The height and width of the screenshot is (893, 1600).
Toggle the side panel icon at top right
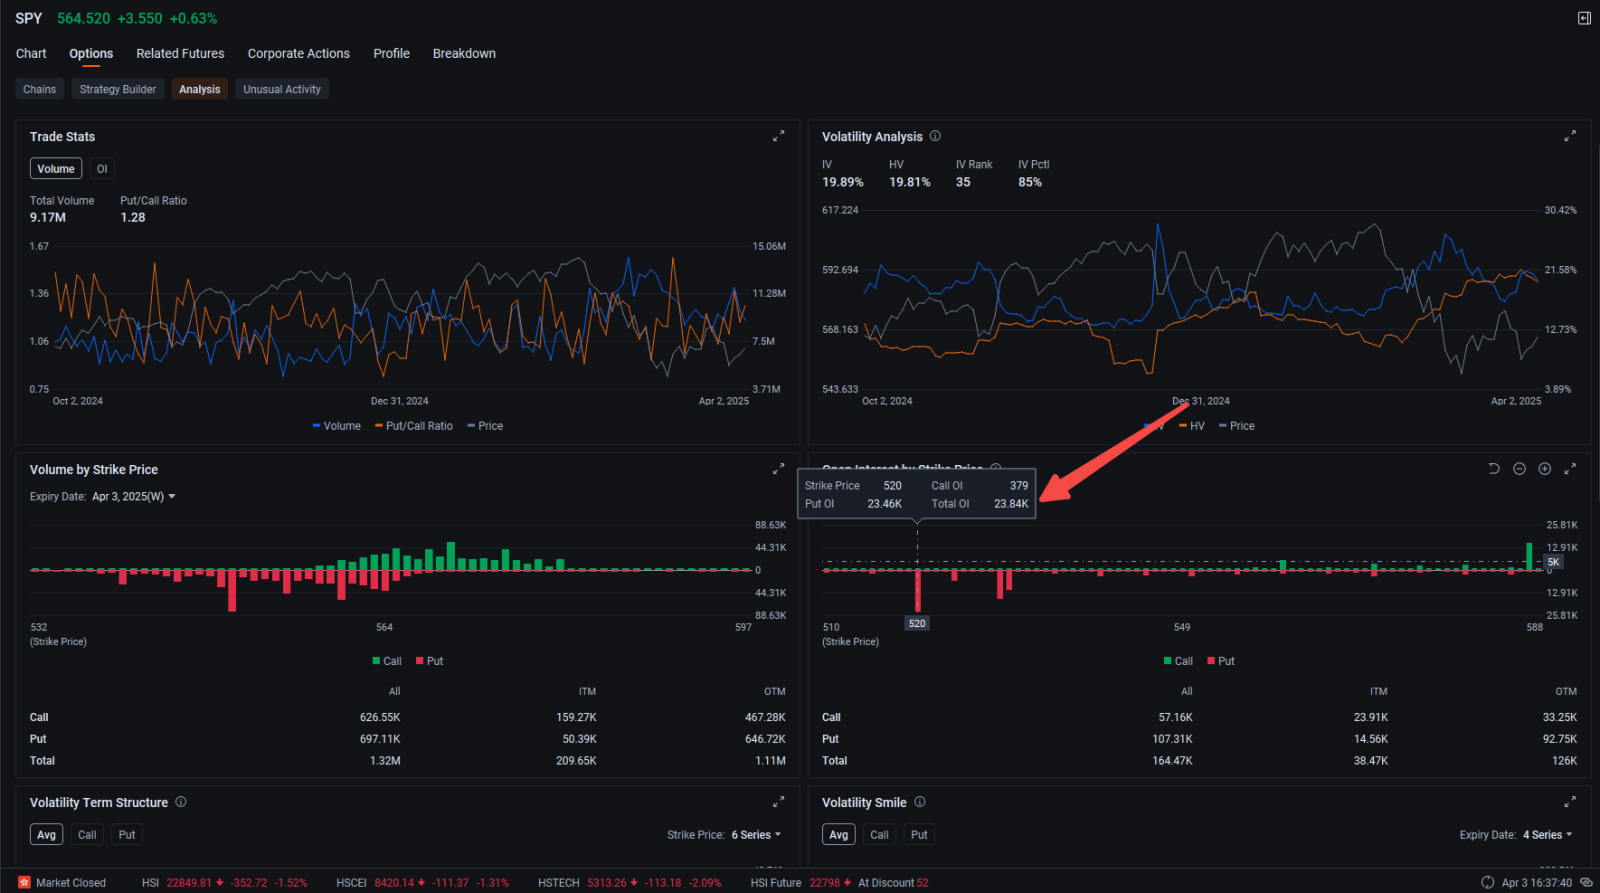(1584, 18)
